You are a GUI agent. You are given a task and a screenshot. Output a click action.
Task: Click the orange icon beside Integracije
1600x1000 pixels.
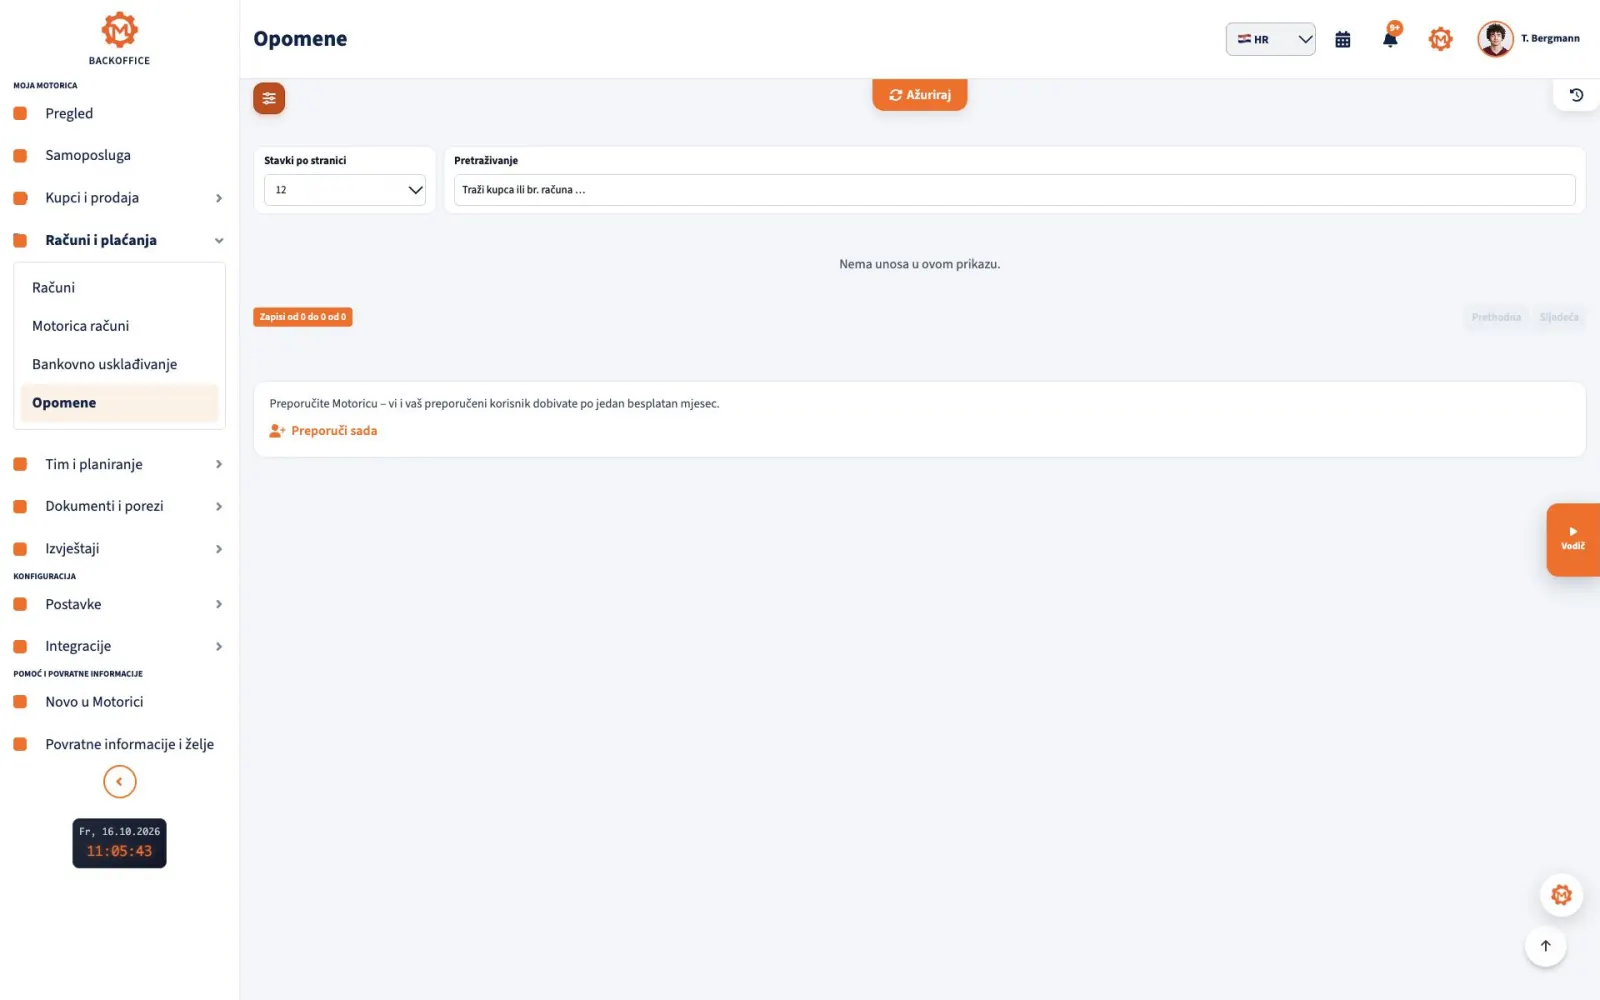point(20,646)
